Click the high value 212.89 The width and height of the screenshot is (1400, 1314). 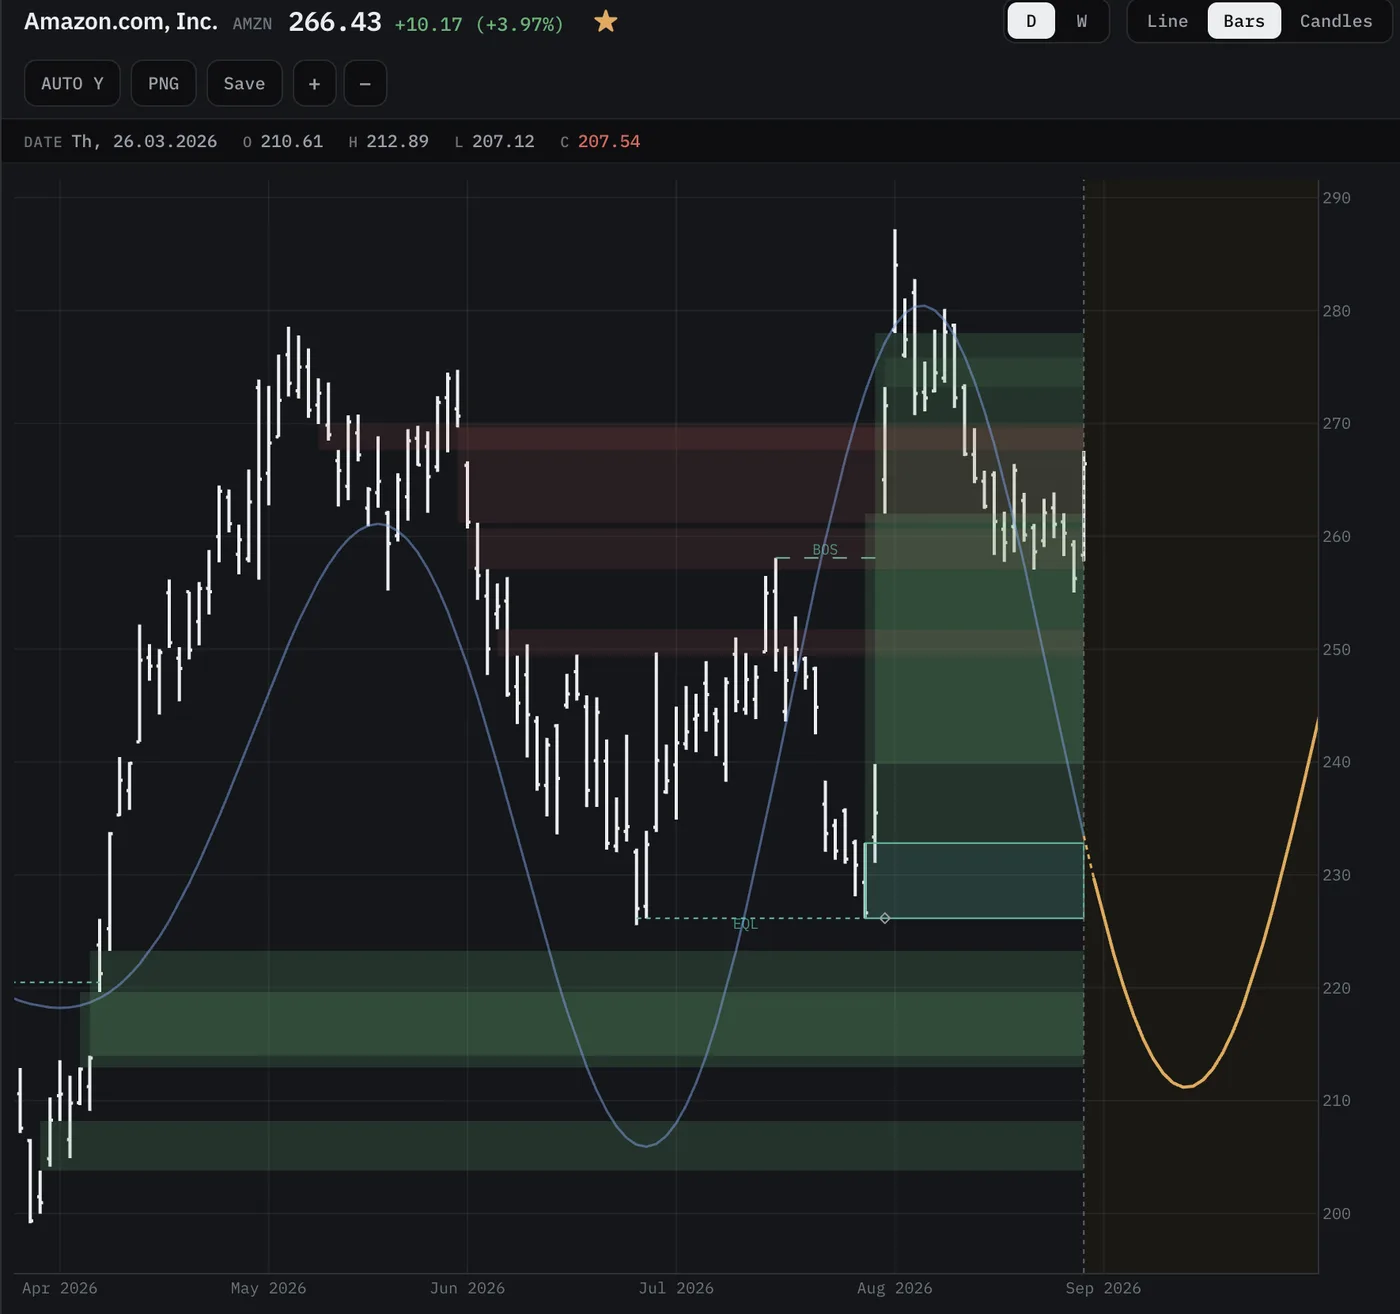(x=397, y=141)
